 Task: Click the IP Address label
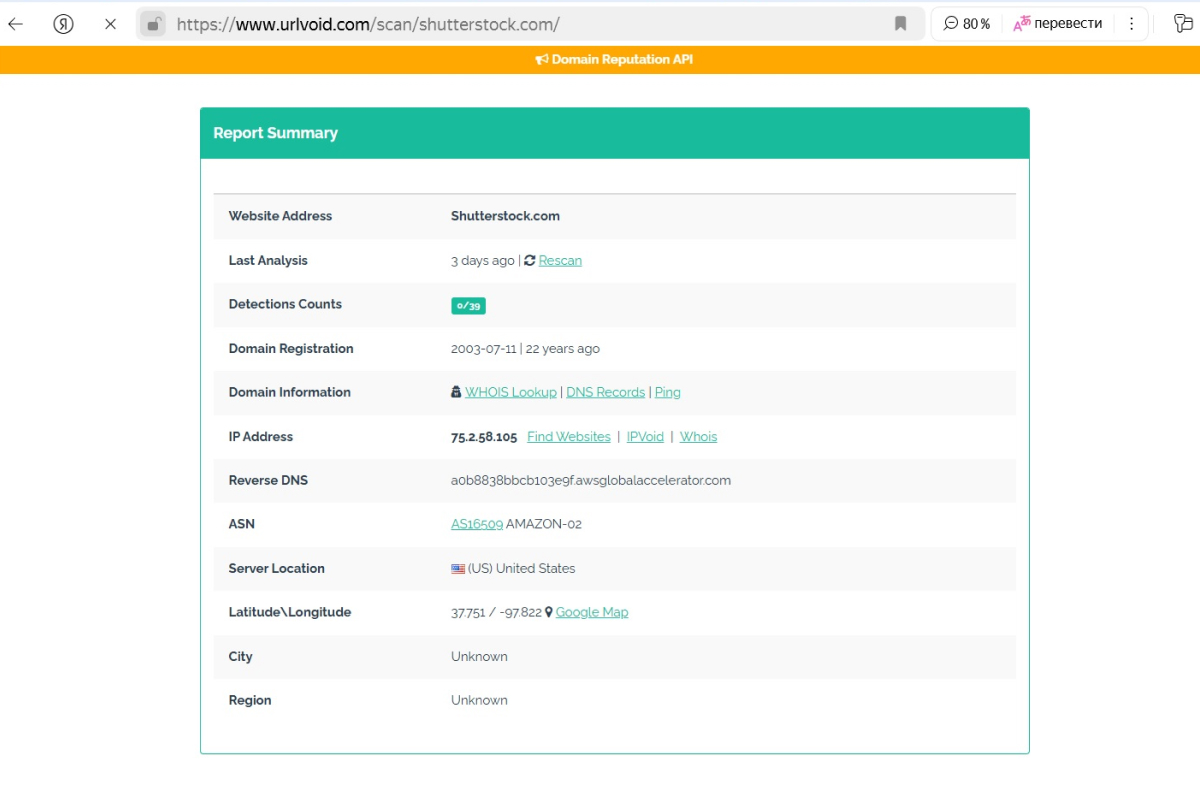pos(261,437)
